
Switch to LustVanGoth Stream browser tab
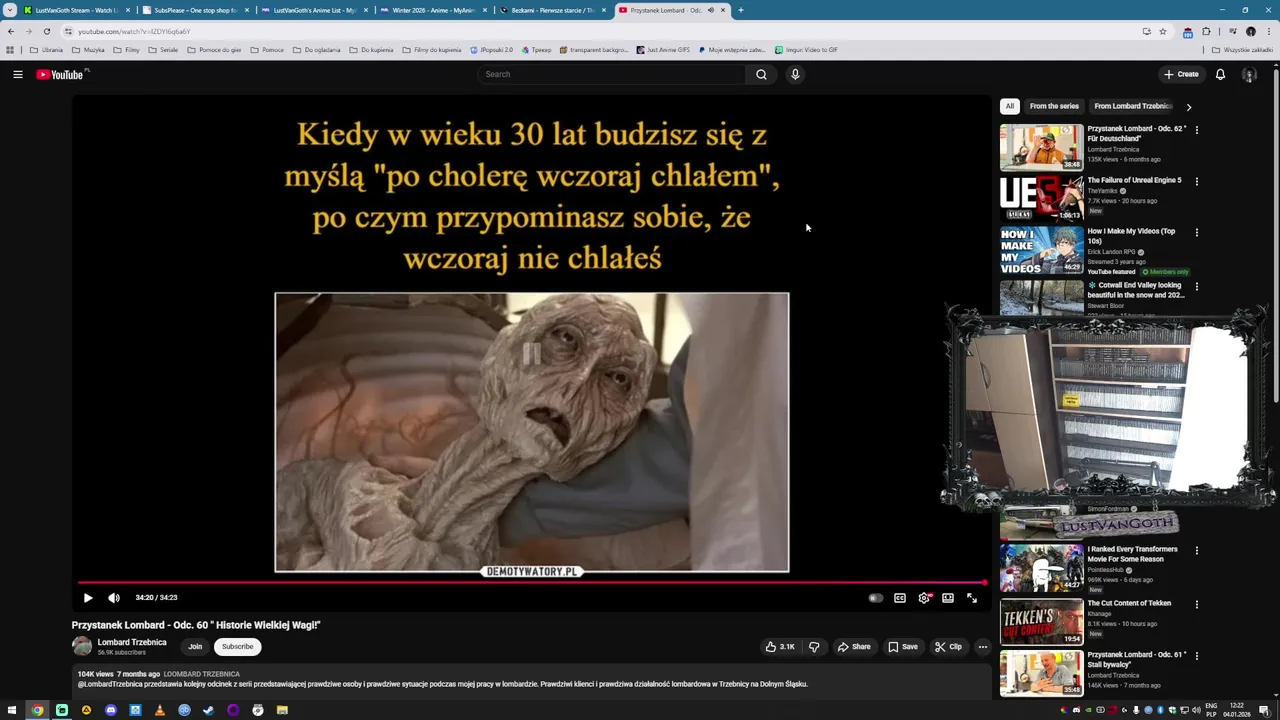tap(77, 10)
